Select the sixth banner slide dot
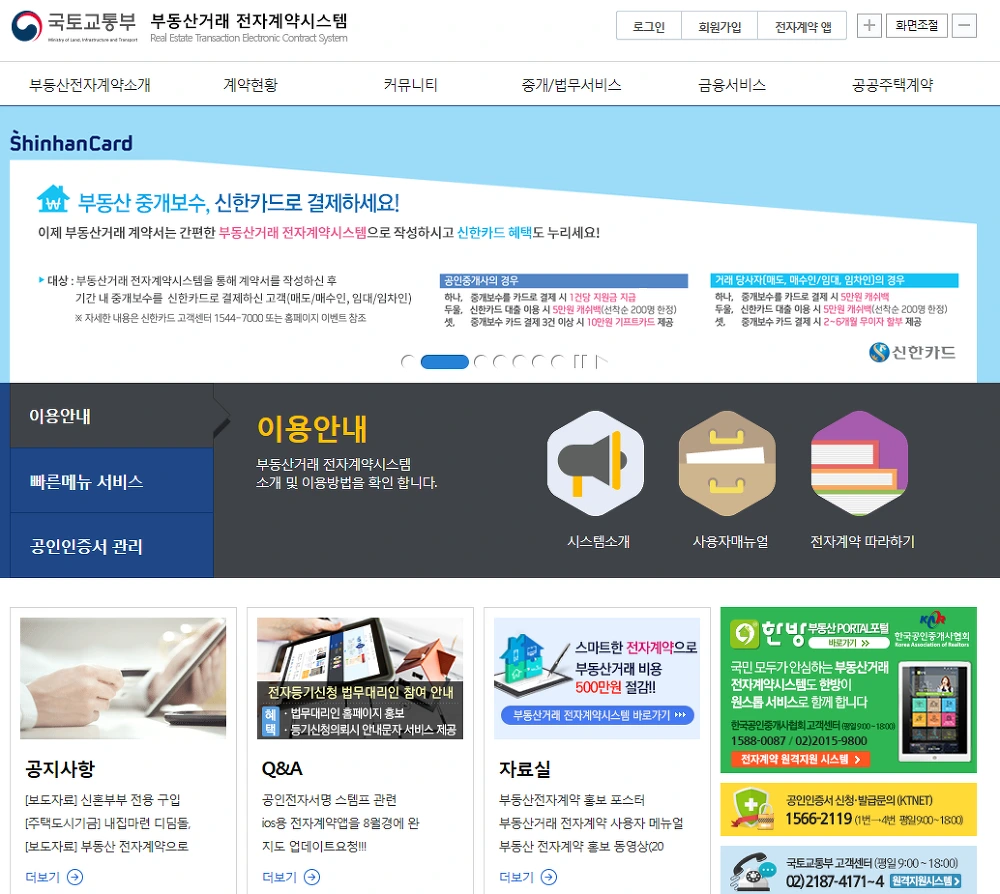This screenshot has height=894, width=1000. point(539,362)
